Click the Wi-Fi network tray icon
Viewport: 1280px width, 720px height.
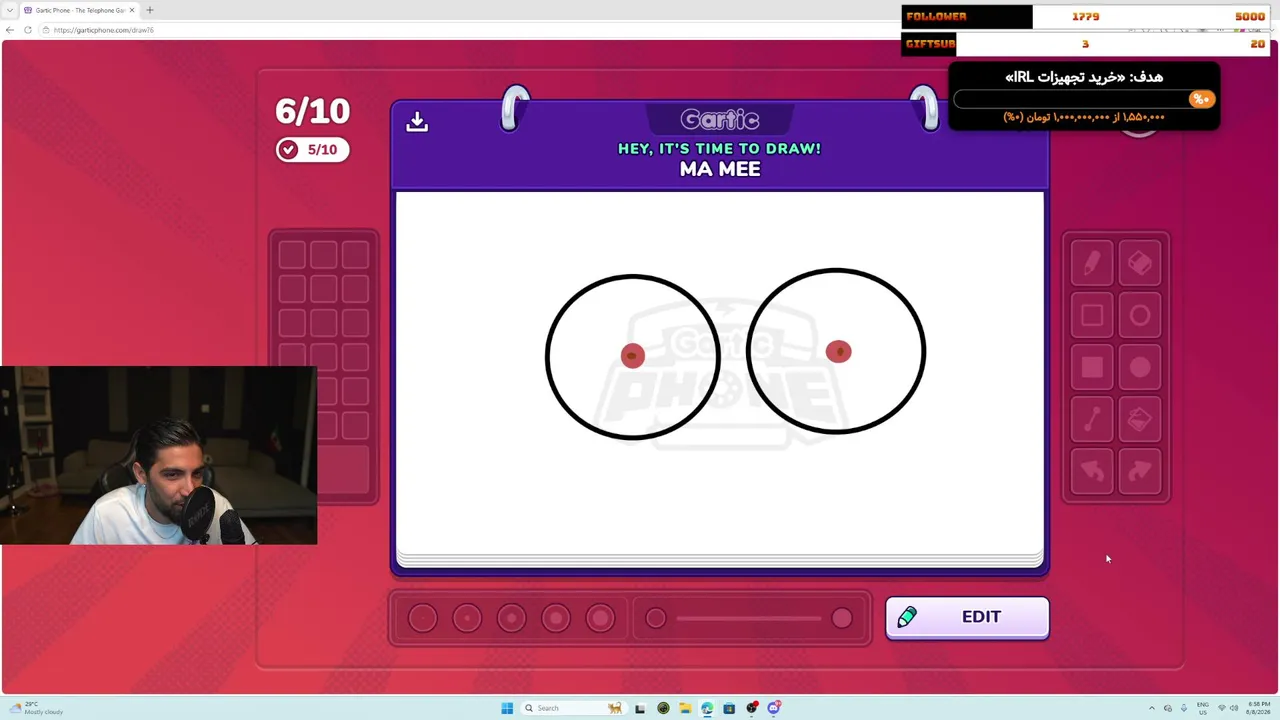(x=1221, y=708)
